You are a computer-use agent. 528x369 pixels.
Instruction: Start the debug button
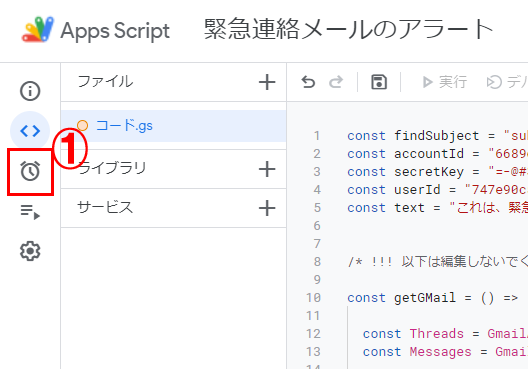507,82
